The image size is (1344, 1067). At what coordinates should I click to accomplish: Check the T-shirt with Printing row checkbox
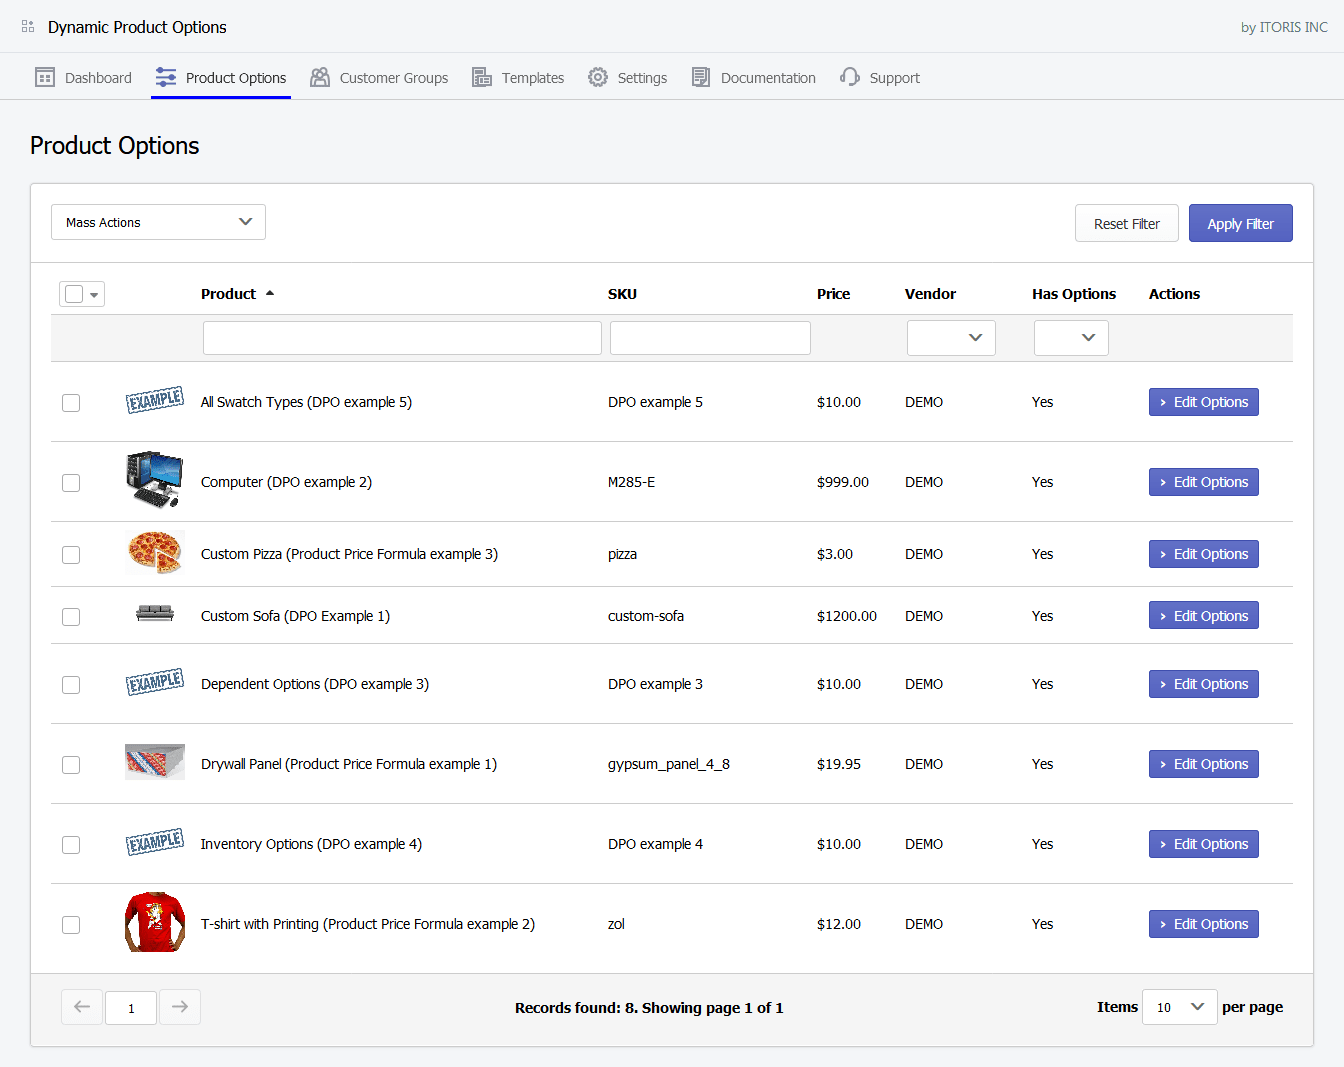71,925
